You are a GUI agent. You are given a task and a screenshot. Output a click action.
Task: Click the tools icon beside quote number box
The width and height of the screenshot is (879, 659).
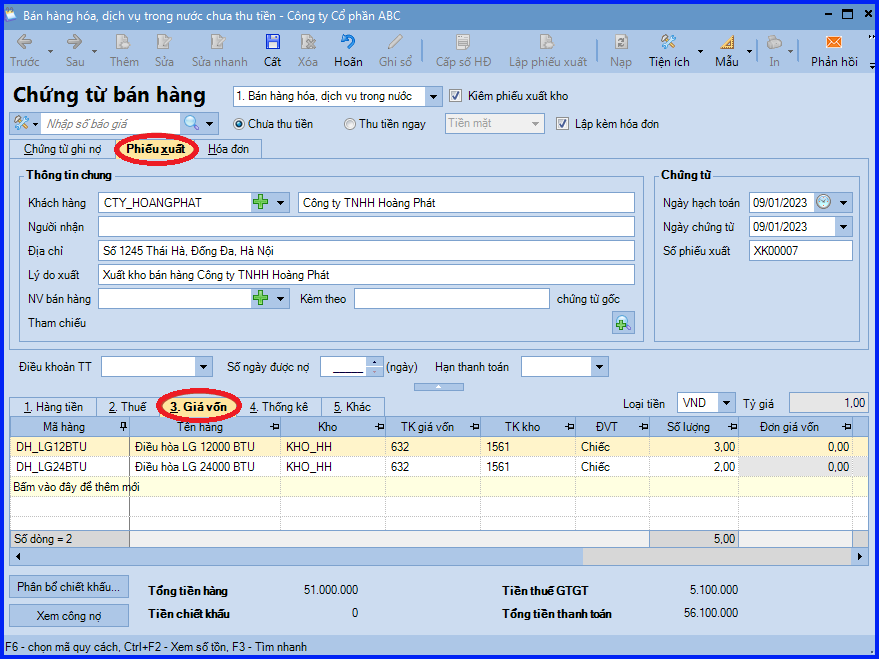(21, 123)
